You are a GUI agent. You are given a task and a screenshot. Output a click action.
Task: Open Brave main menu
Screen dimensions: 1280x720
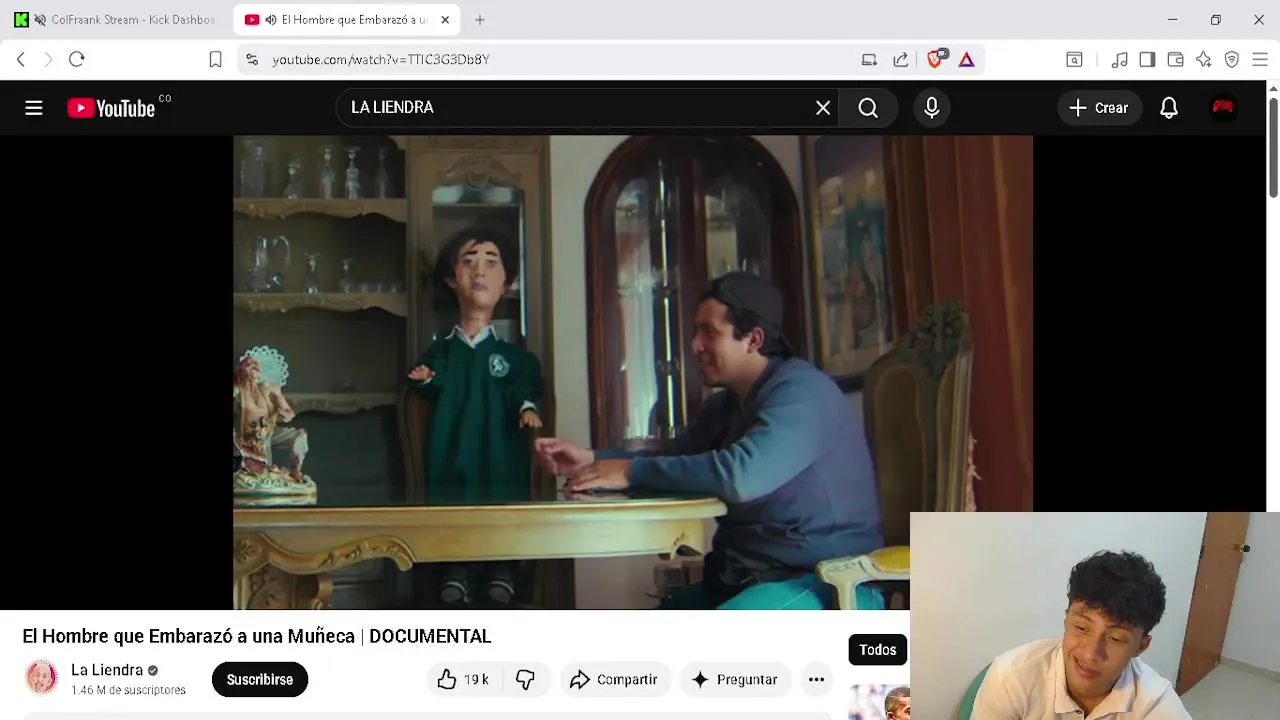[x=1260, y=60]
